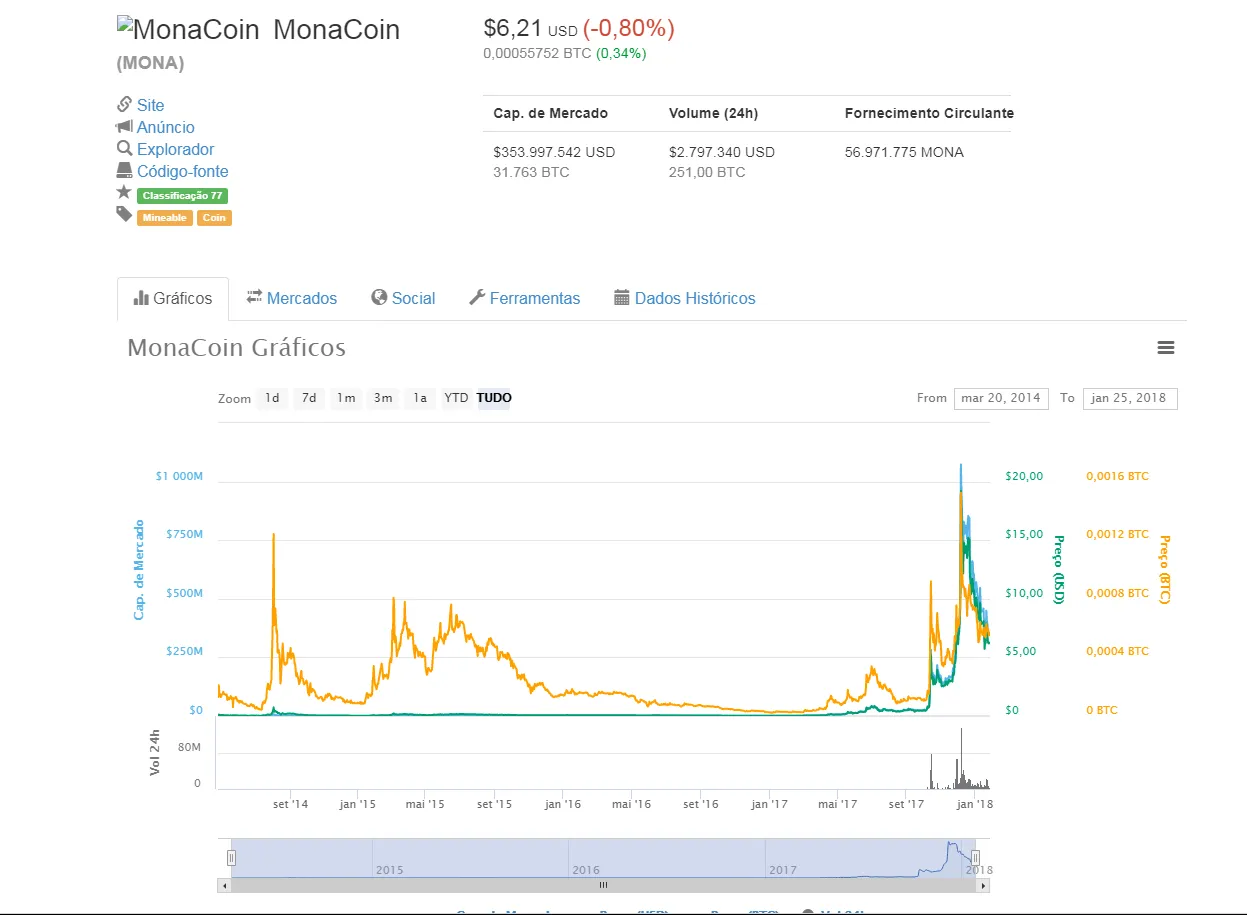This screenshot has width=1247, height=915.
Task: Open the Código-fonte link
Action: tap(183, 171)
